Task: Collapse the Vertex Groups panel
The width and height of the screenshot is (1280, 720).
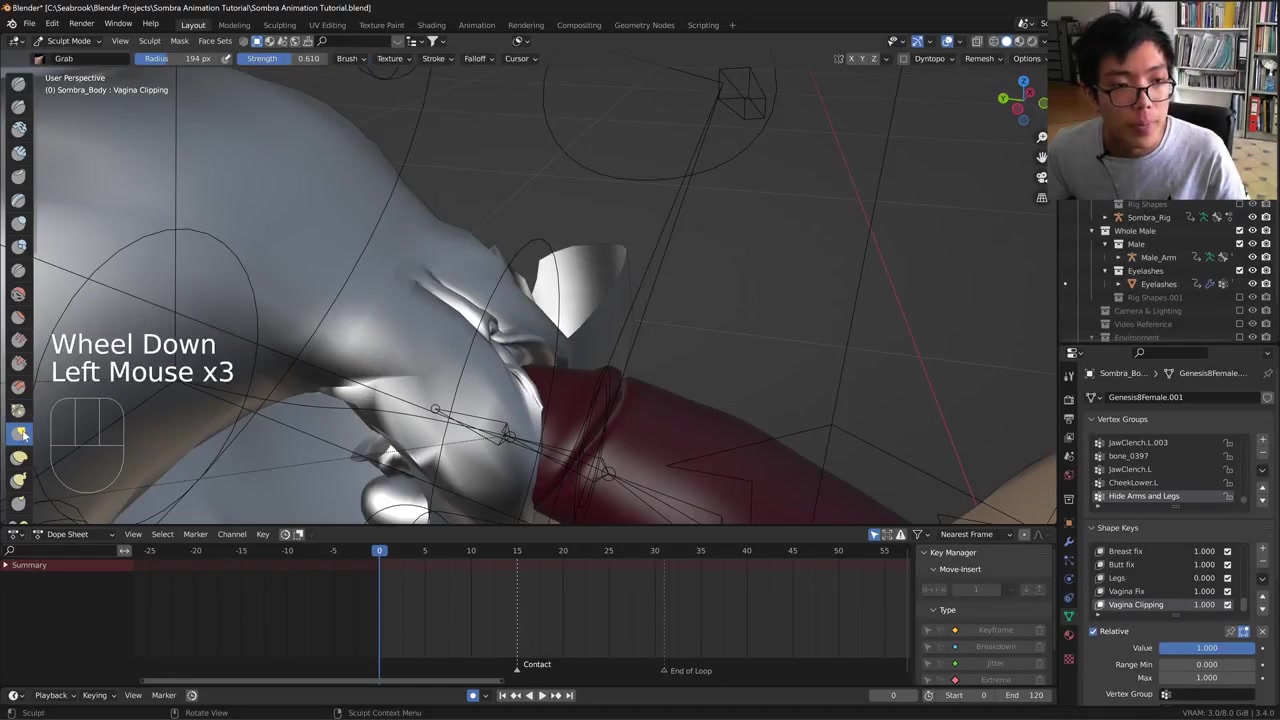Action: tap(1091, 419)
